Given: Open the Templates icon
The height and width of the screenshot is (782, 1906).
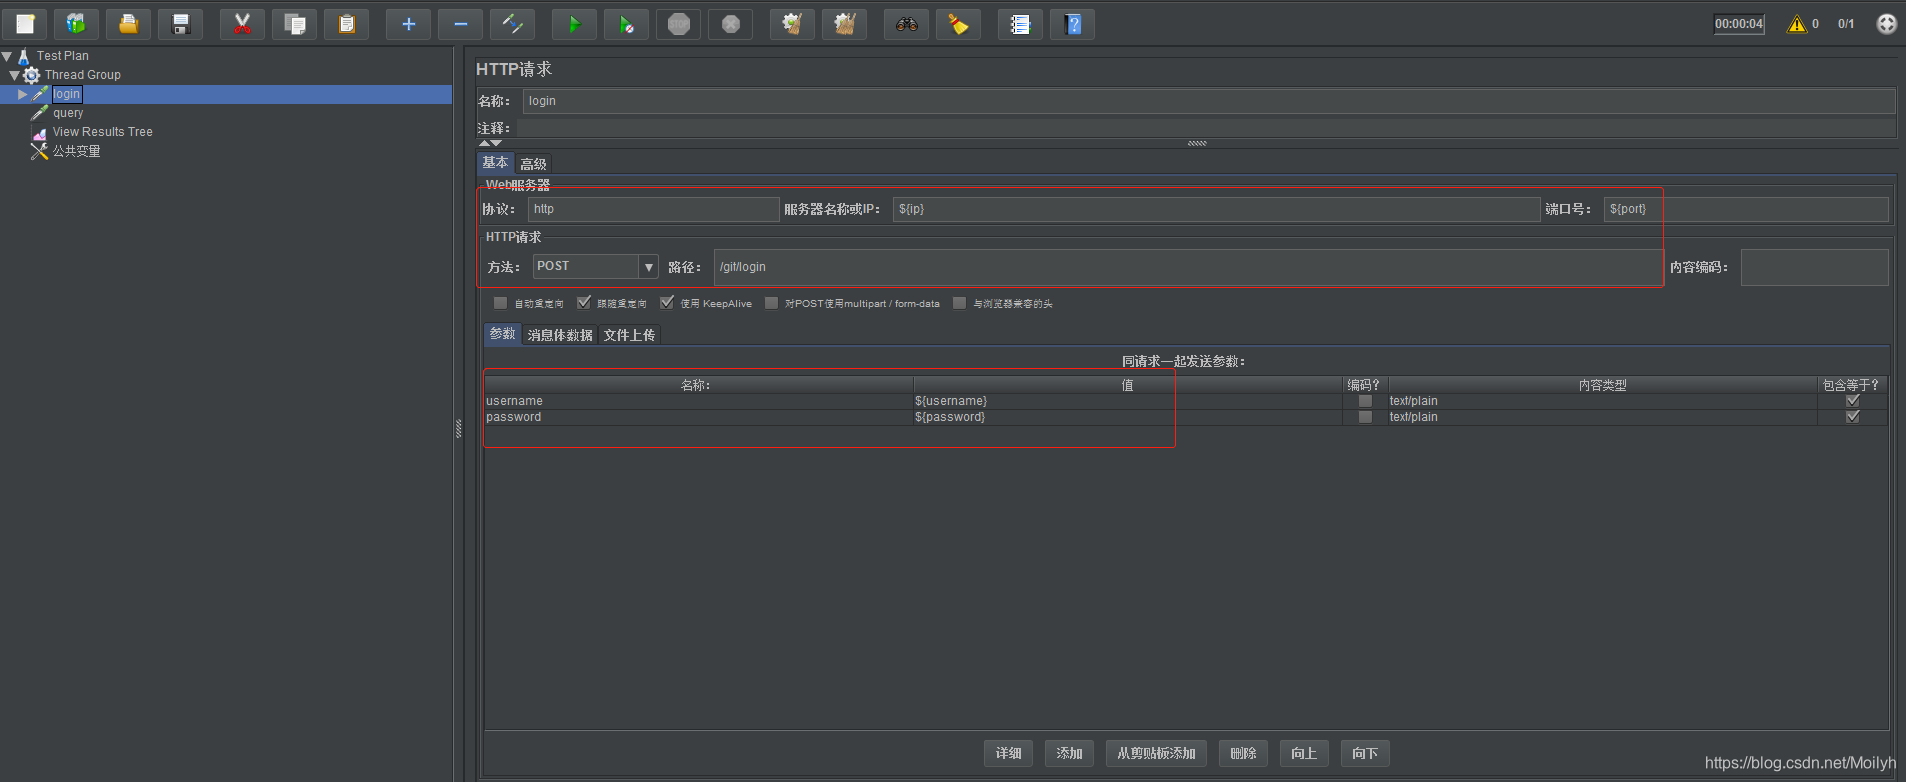Looking at the screenshot, I should pos(76,24).
